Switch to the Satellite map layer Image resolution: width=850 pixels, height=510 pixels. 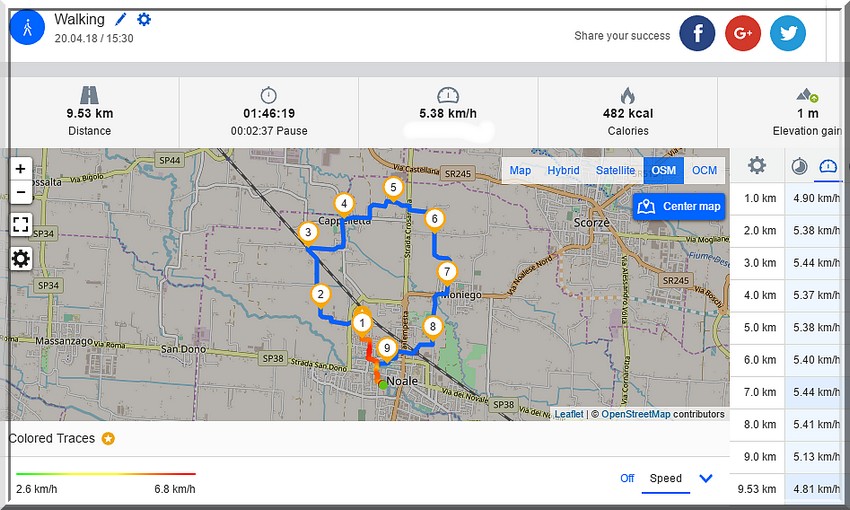pyautogui.click(x=615, y=170)
